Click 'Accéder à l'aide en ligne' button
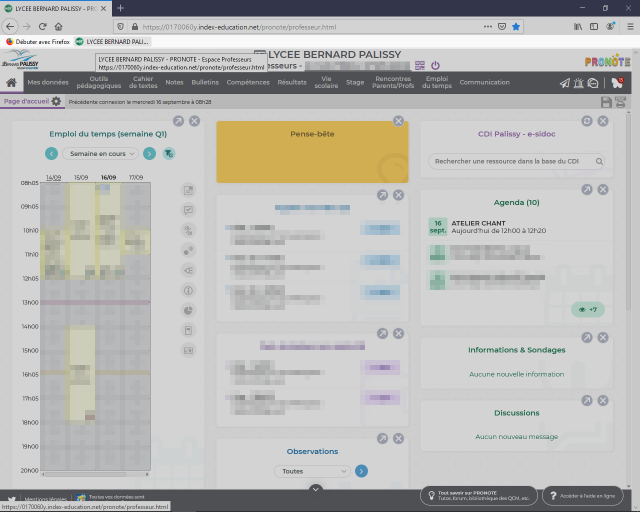 coord(581,495)
